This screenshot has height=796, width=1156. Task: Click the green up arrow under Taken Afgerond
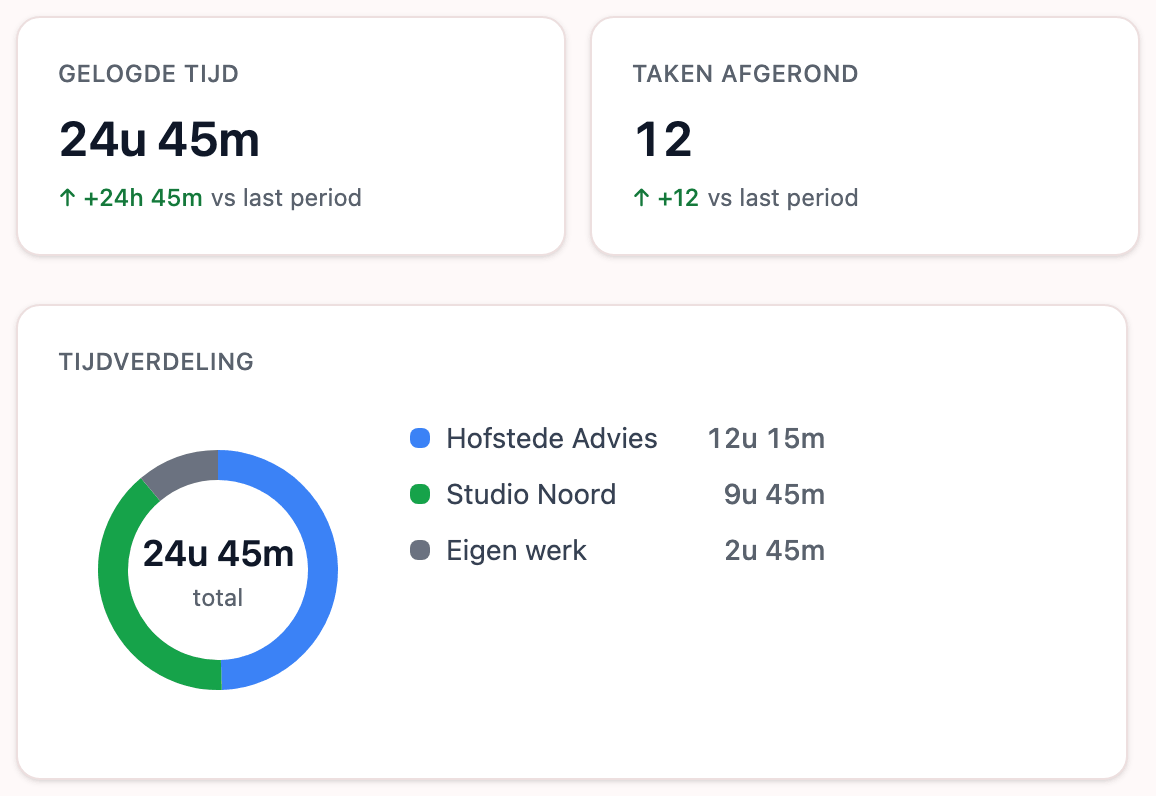coord(641,198)
